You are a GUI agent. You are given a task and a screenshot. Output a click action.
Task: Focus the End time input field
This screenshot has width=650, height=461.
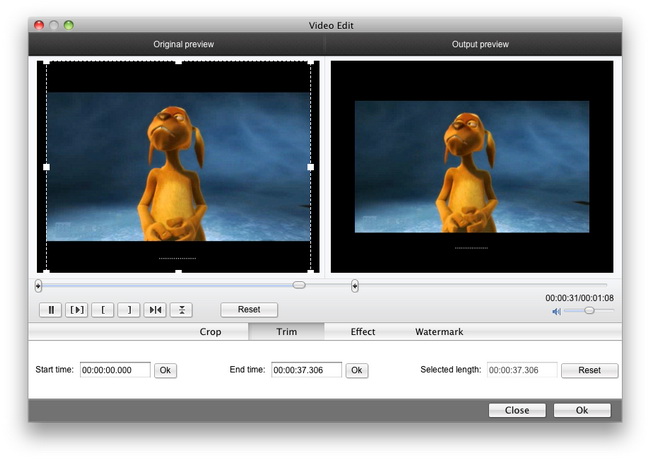(306, 370)
